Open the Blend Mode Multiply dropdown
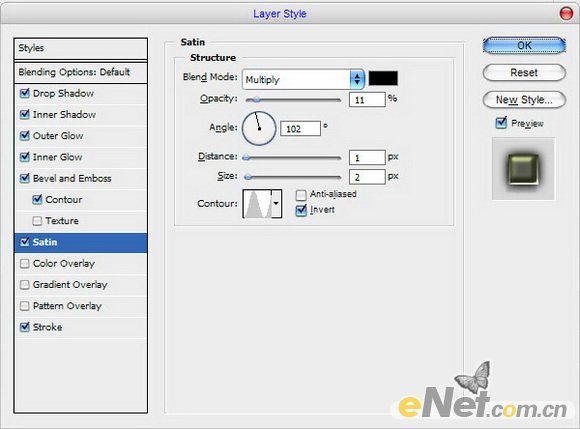The width and height of the screenshot is (580, 429). coord(303,79)
